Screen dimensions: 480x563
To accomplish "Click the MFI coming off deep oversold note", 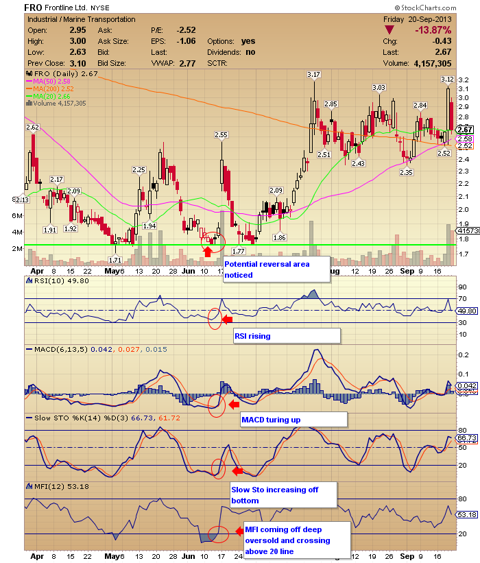I will [x=297, y=540].
